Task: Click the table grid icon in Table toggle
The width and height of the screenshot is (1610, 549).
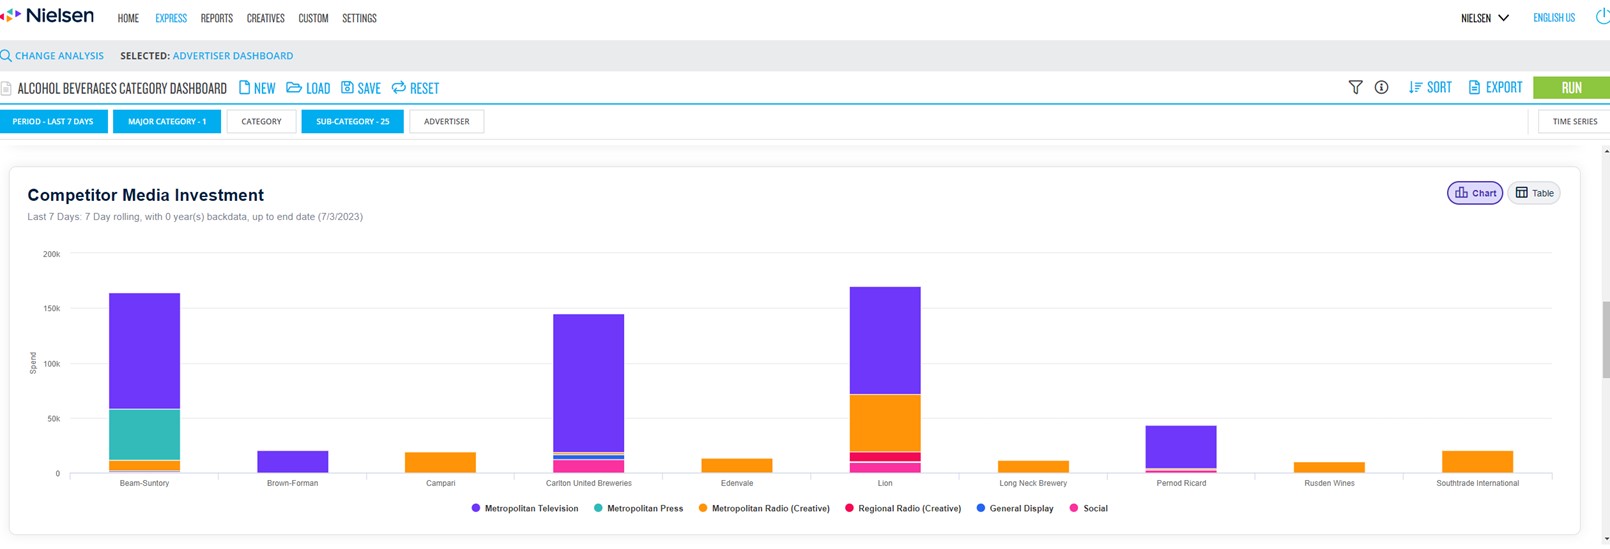Action: pyautogui.click(x=1521, y=193)
